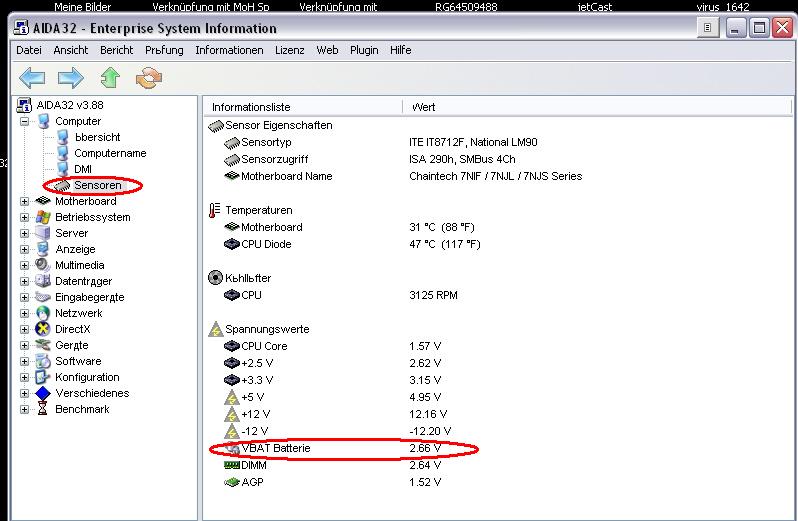Click the Konfiguration icon in the tree

pos(43,377)
